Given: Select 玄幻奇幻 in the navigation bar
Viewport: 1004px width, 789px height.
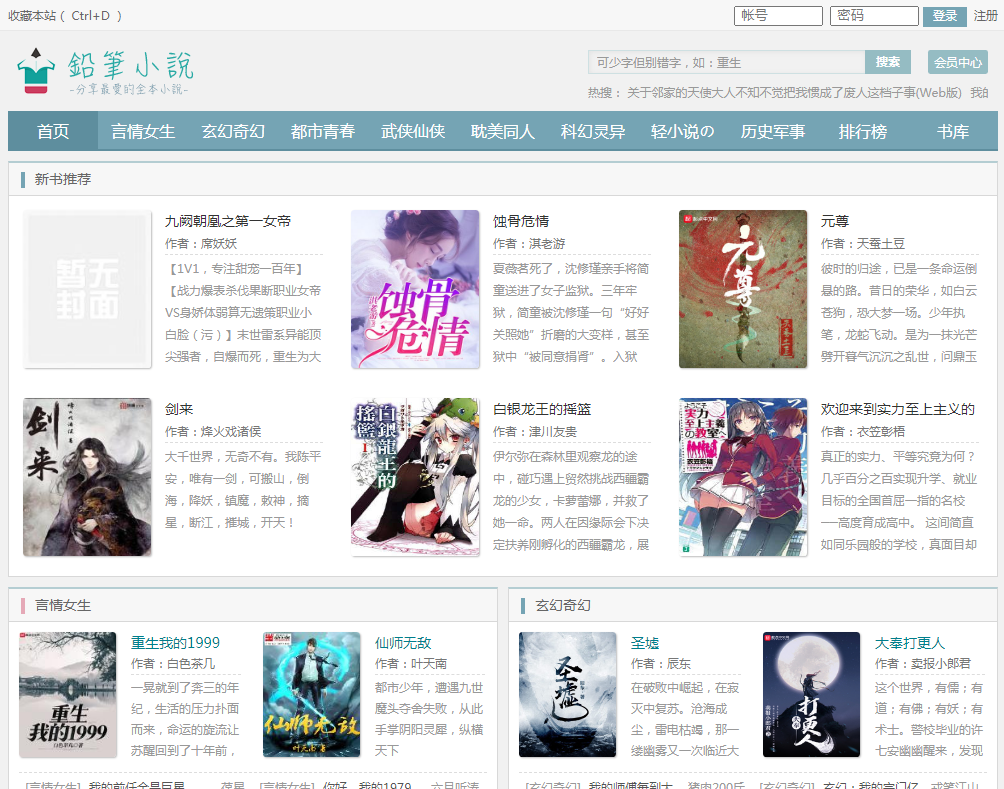Looking at the screenshot, I should click(x=233, y=131).
